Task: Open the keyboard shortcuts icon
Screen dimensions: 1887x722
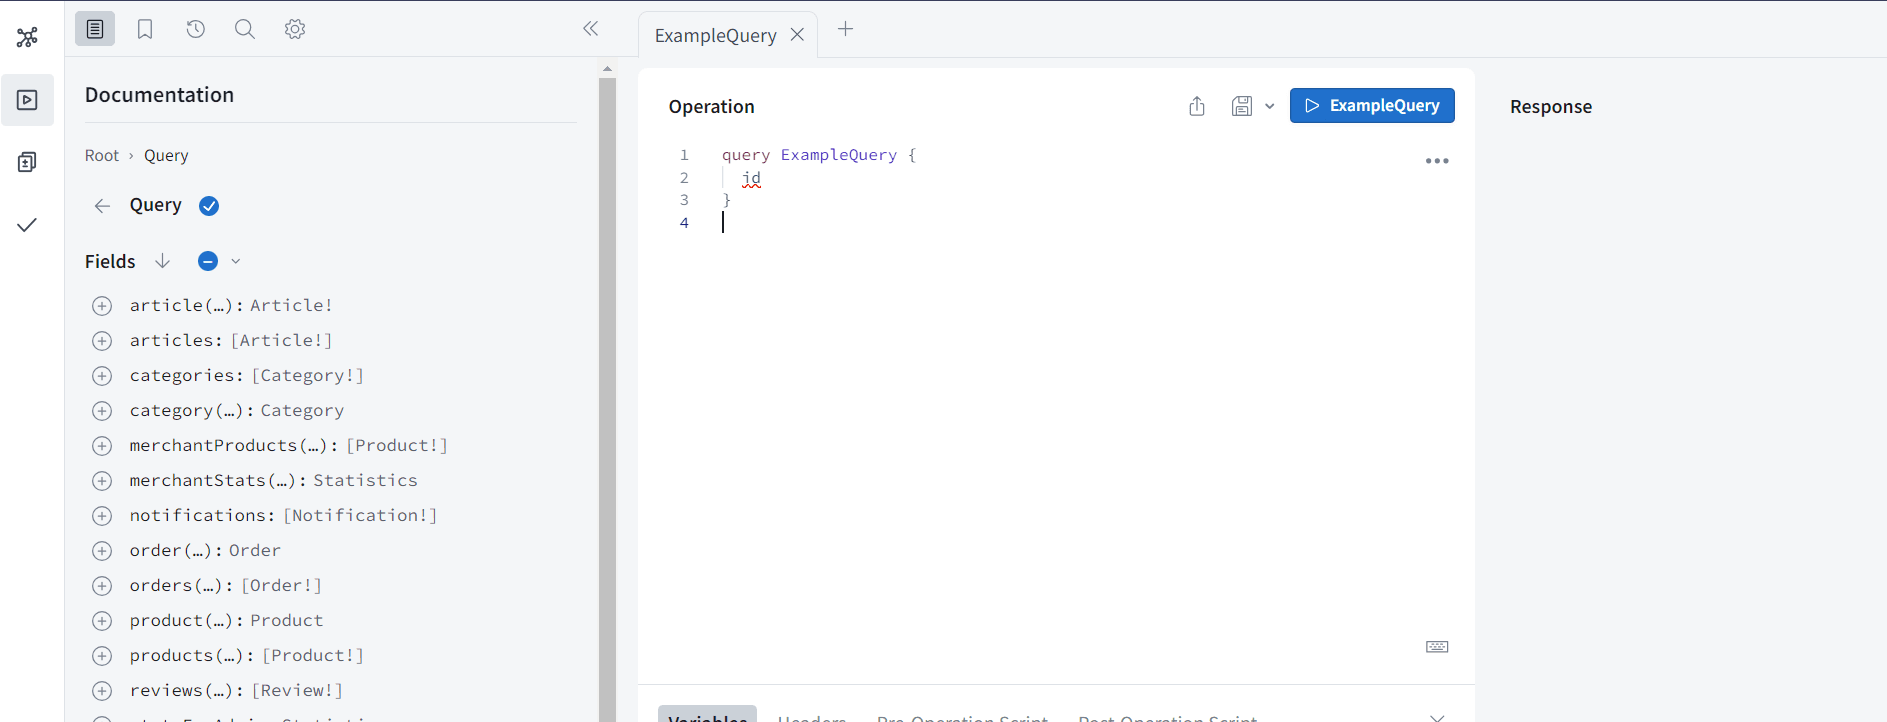Action: [1437, 647]
